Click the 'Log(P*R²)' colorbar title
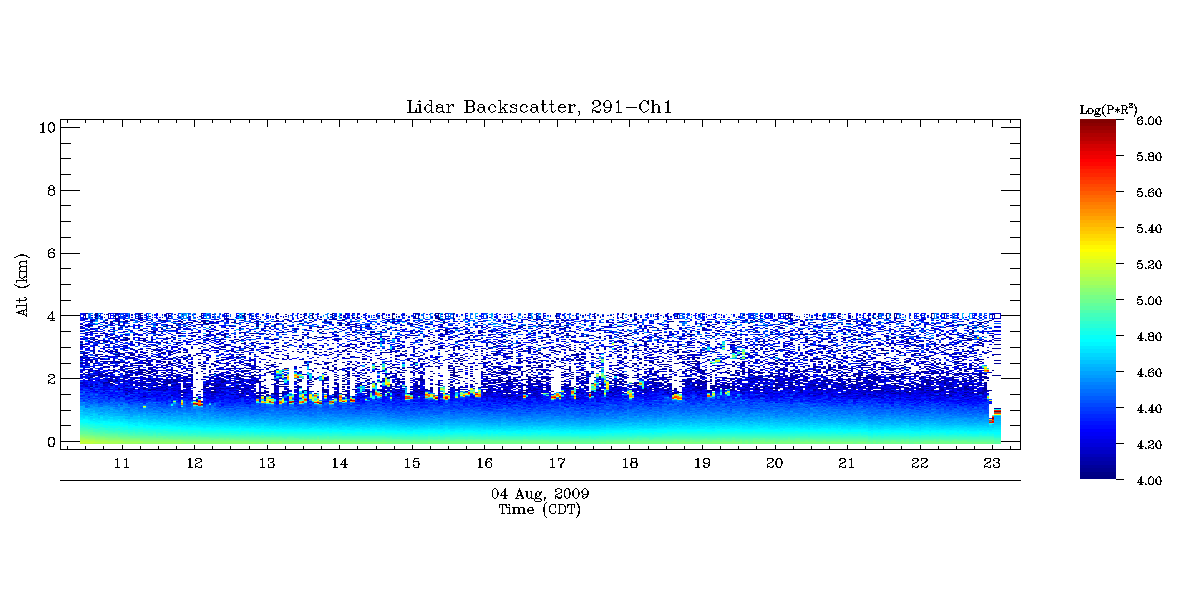The height and width of the screenshot is (600, 1200). (x=1109, y=108)
